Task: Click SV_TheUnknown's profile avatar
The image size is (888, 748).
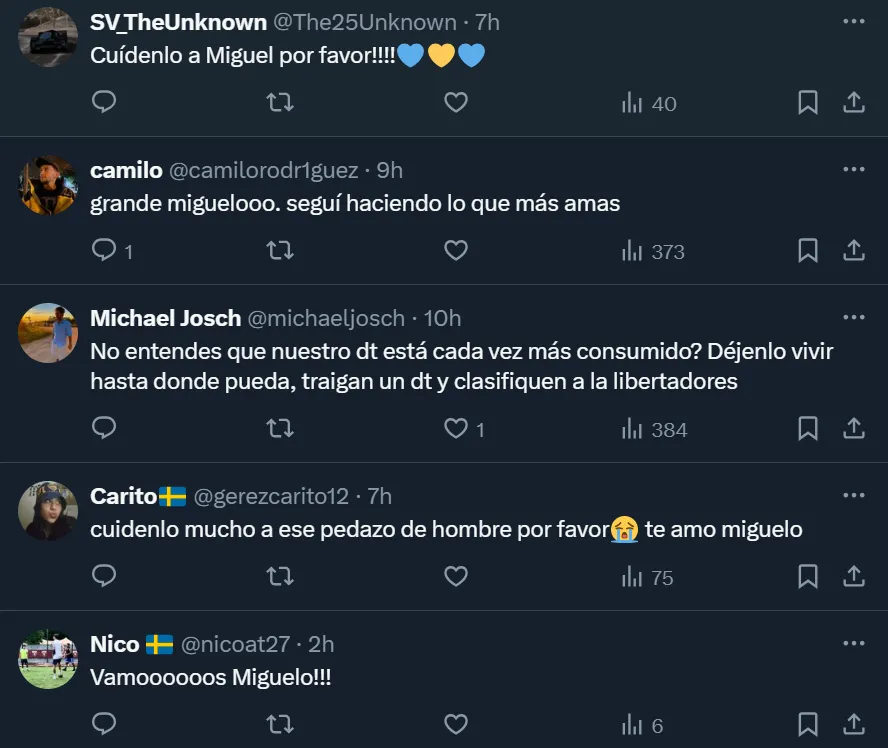Action: [x=48, y=37]
